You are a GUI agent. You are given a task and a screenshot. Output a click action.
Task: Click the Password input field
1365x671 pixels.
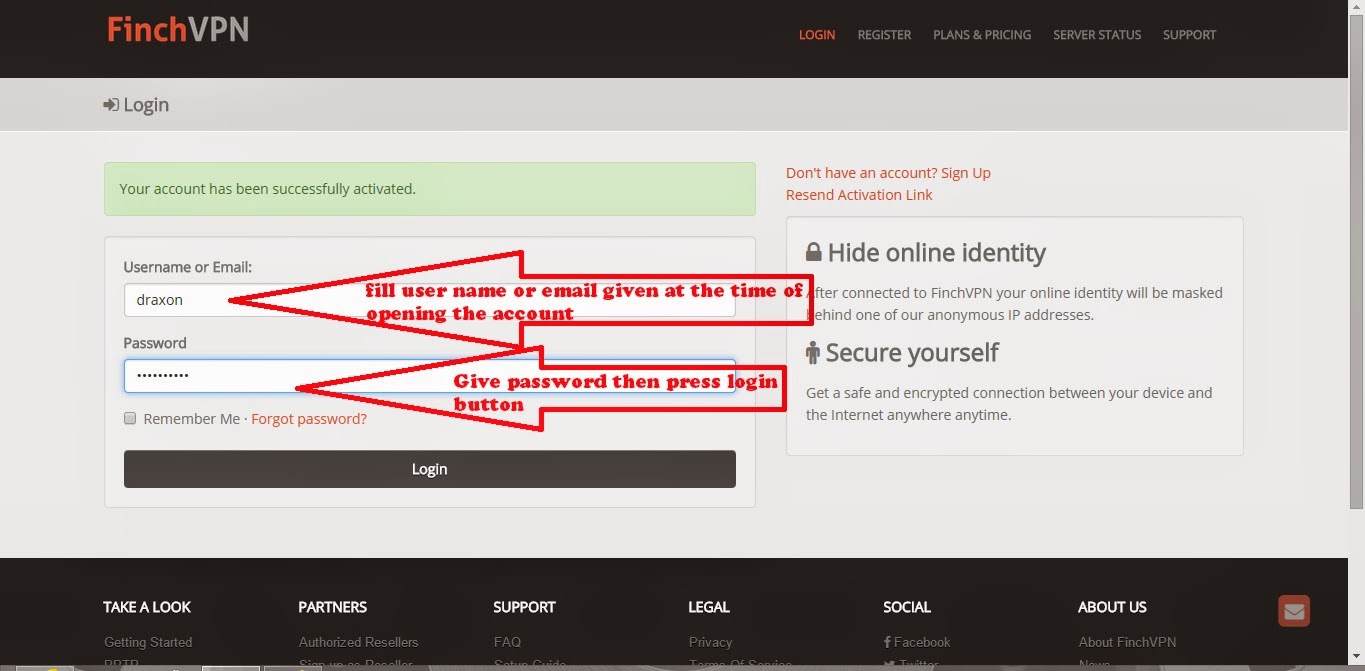(429, 376)
